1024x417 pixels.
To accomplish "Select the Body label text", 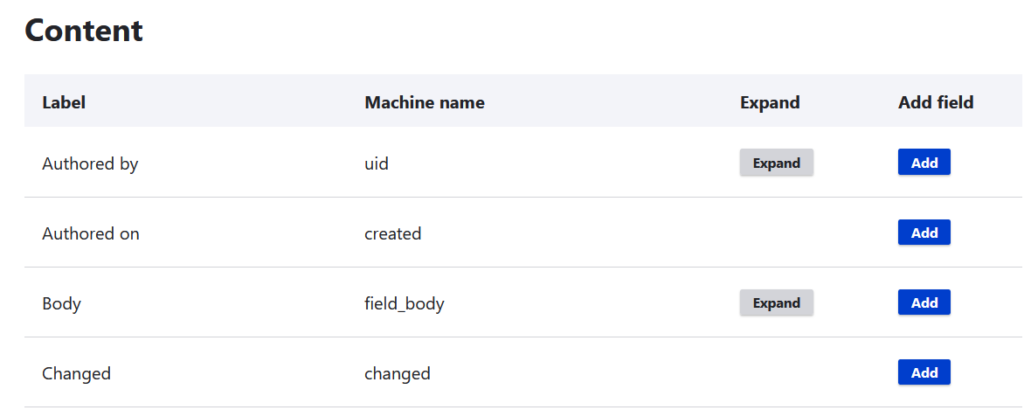I will [61, 304].
